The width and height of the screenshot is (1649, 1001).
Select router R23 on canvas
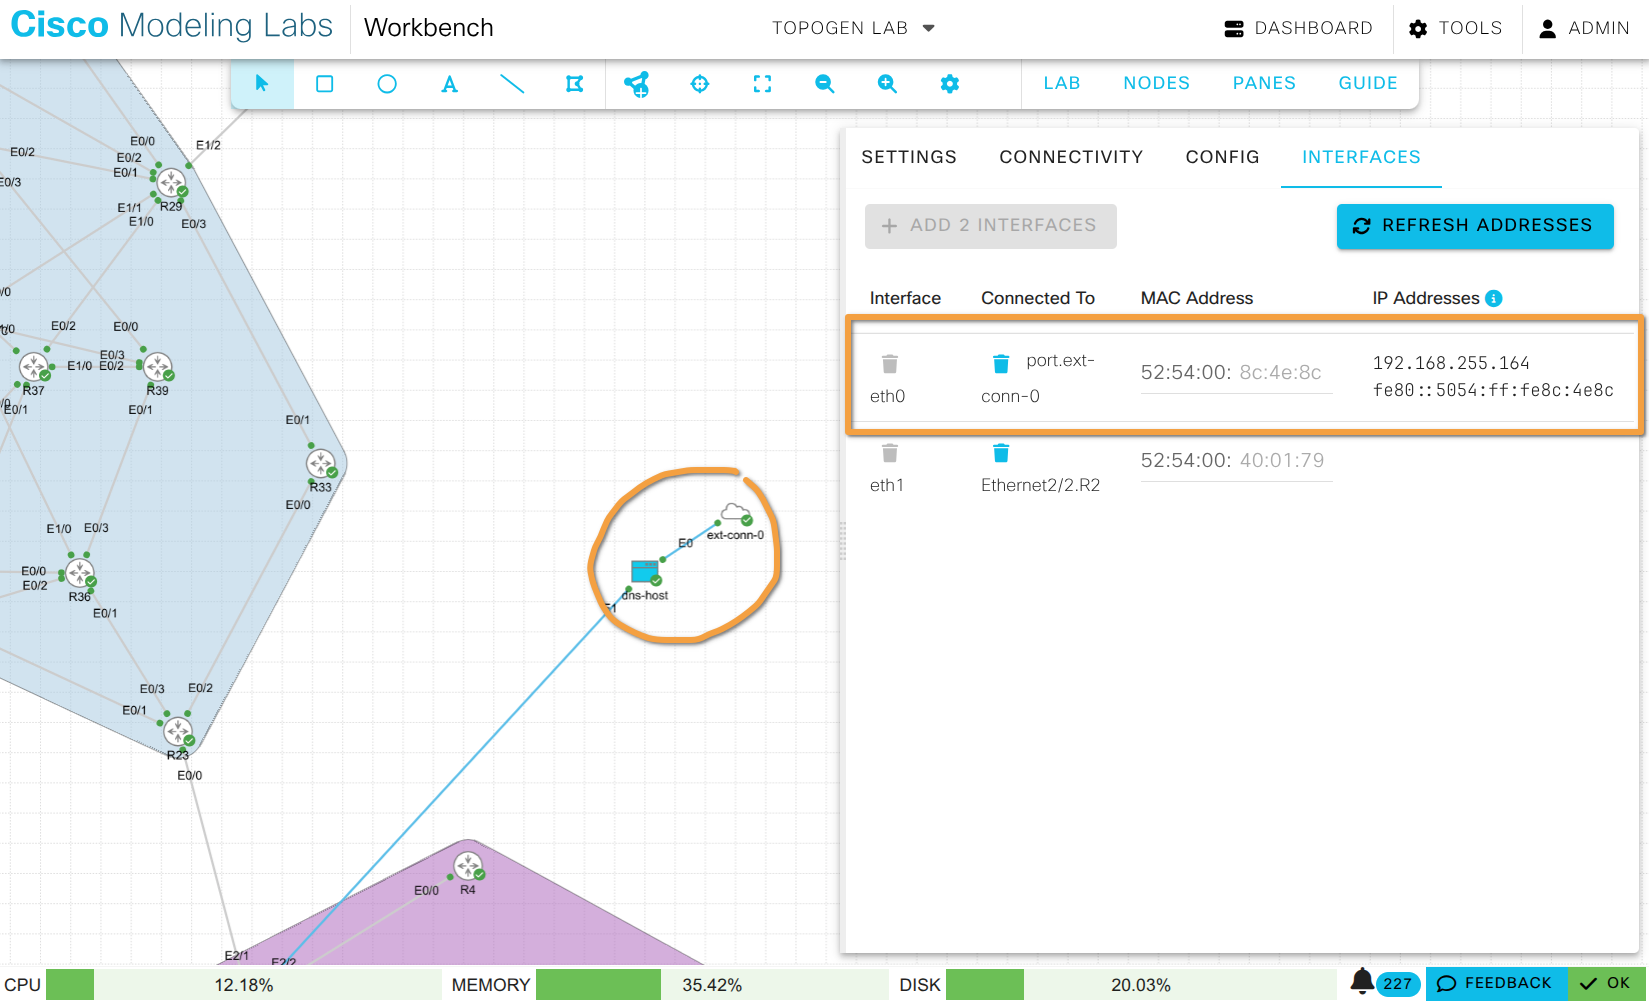[x=178, y=732]
